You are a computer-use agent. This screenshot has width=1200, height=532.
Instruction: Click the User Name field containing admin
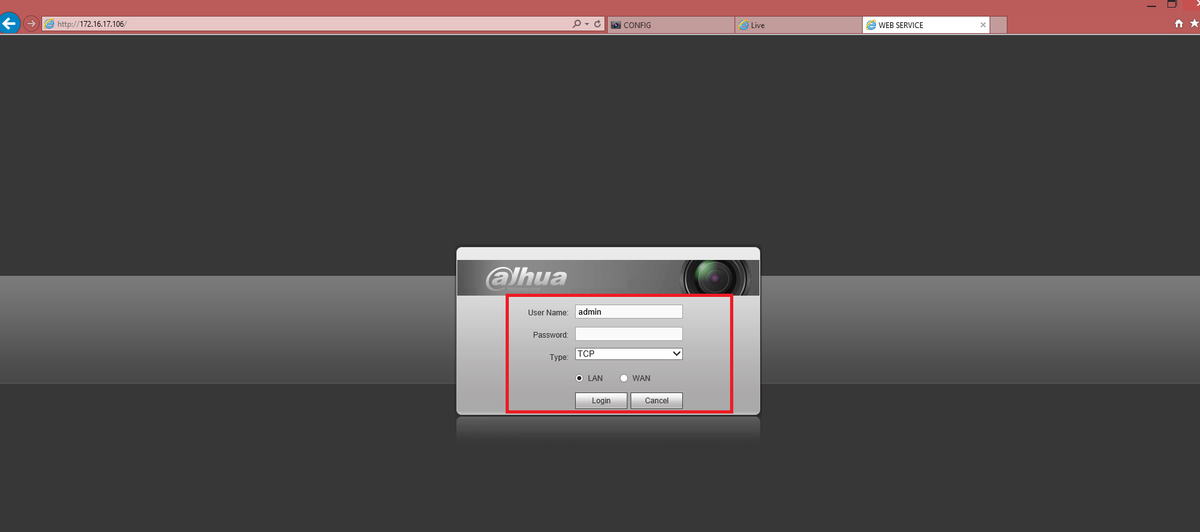(629, 311)
